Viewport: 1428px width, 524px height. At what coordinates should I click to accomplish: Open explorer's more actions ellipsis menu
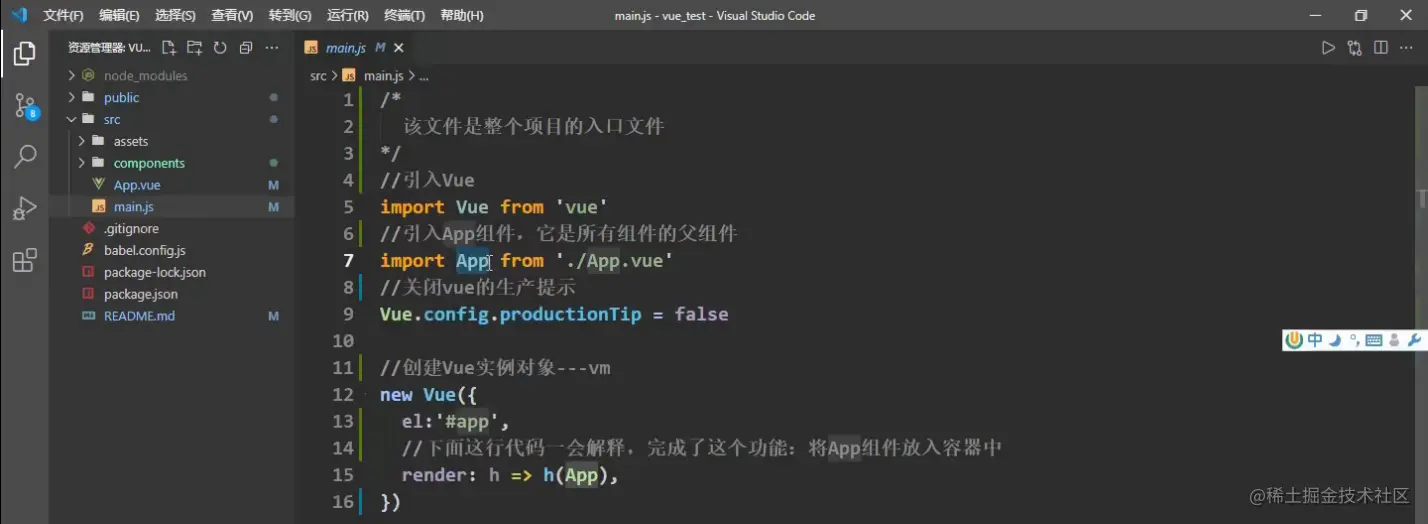(272, 47)
